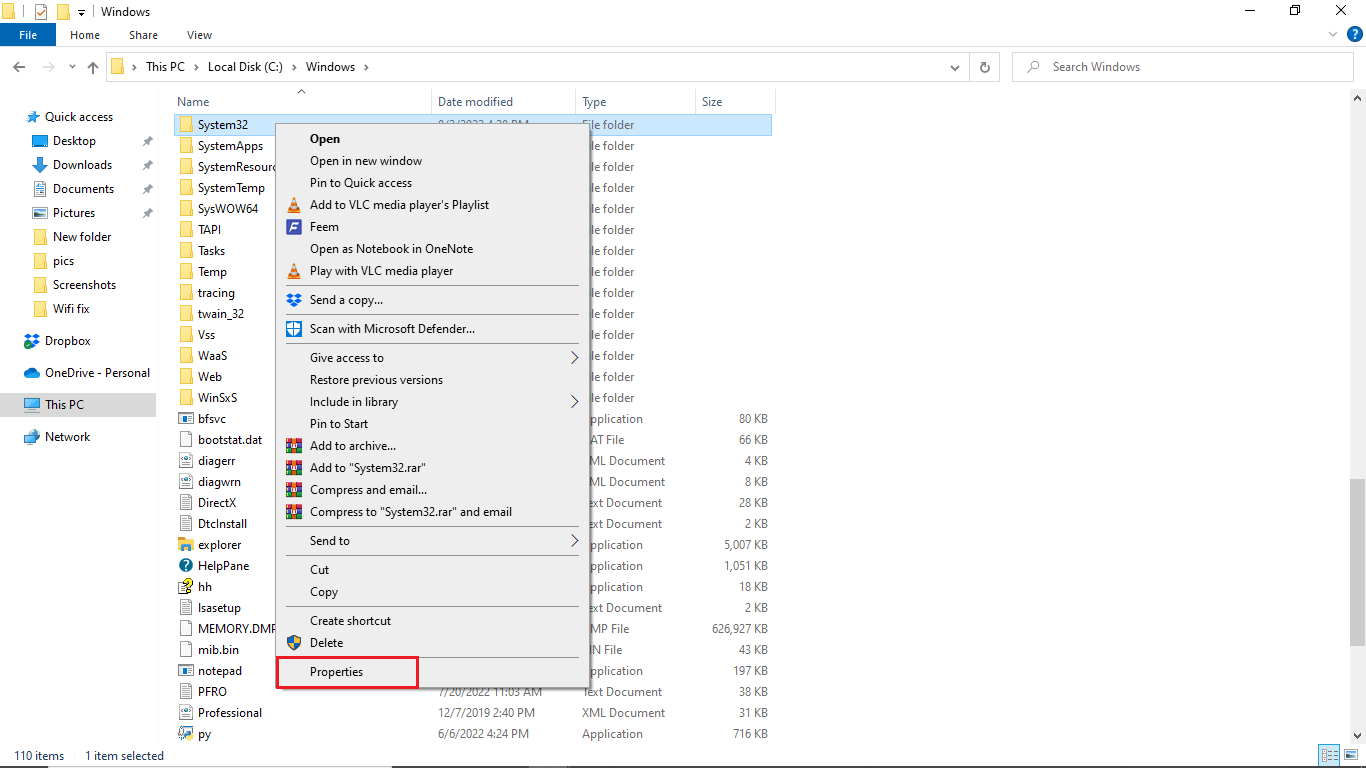
Task: Click the Up one level arrow
Action: pyautogui.click(x=93, y=67)
